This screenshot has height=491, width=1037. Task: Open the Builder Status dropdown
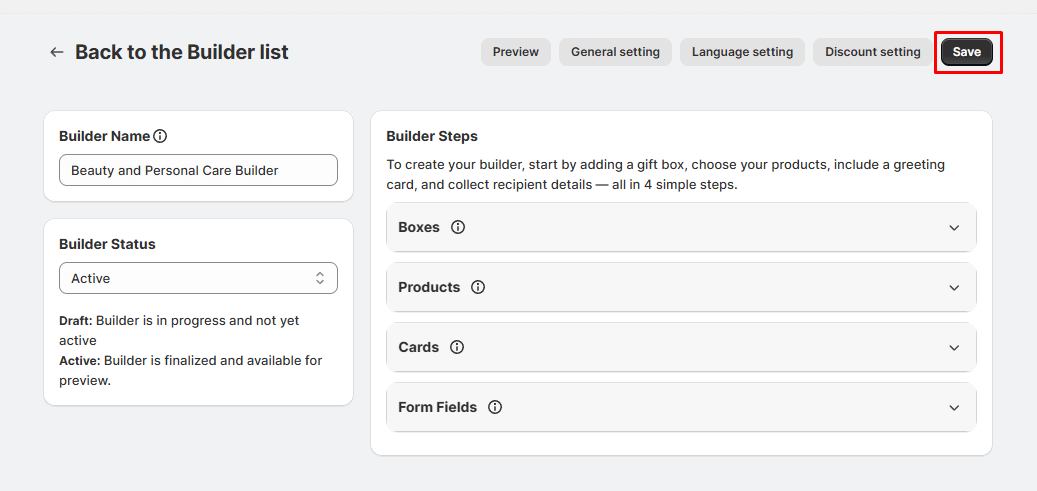point(198,278)
